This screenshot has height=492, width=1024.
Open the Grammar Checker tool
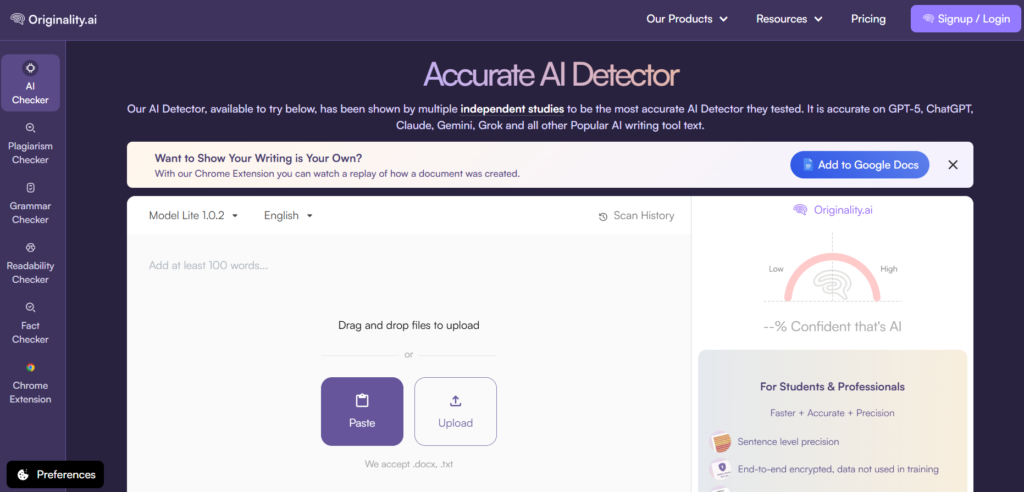(x=30, y=203)
